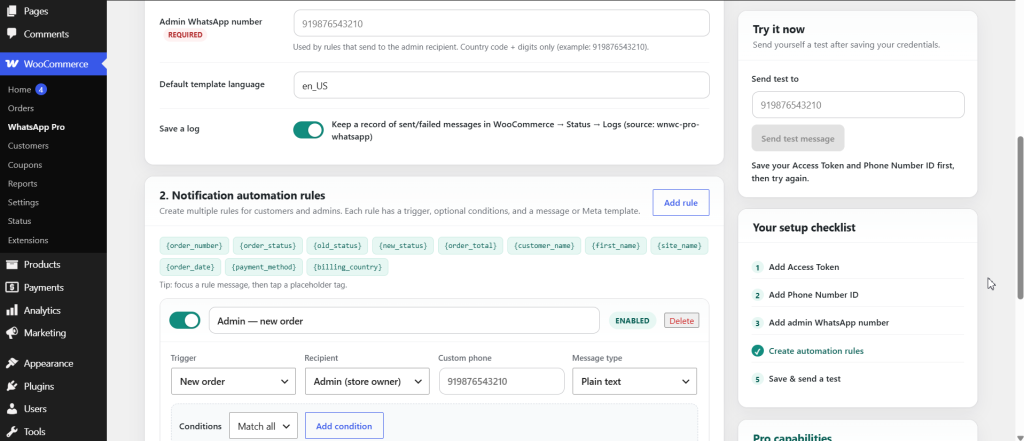Click the Marketing megaphone icon
Screen dimensions: 1024x441
point(12,333)
